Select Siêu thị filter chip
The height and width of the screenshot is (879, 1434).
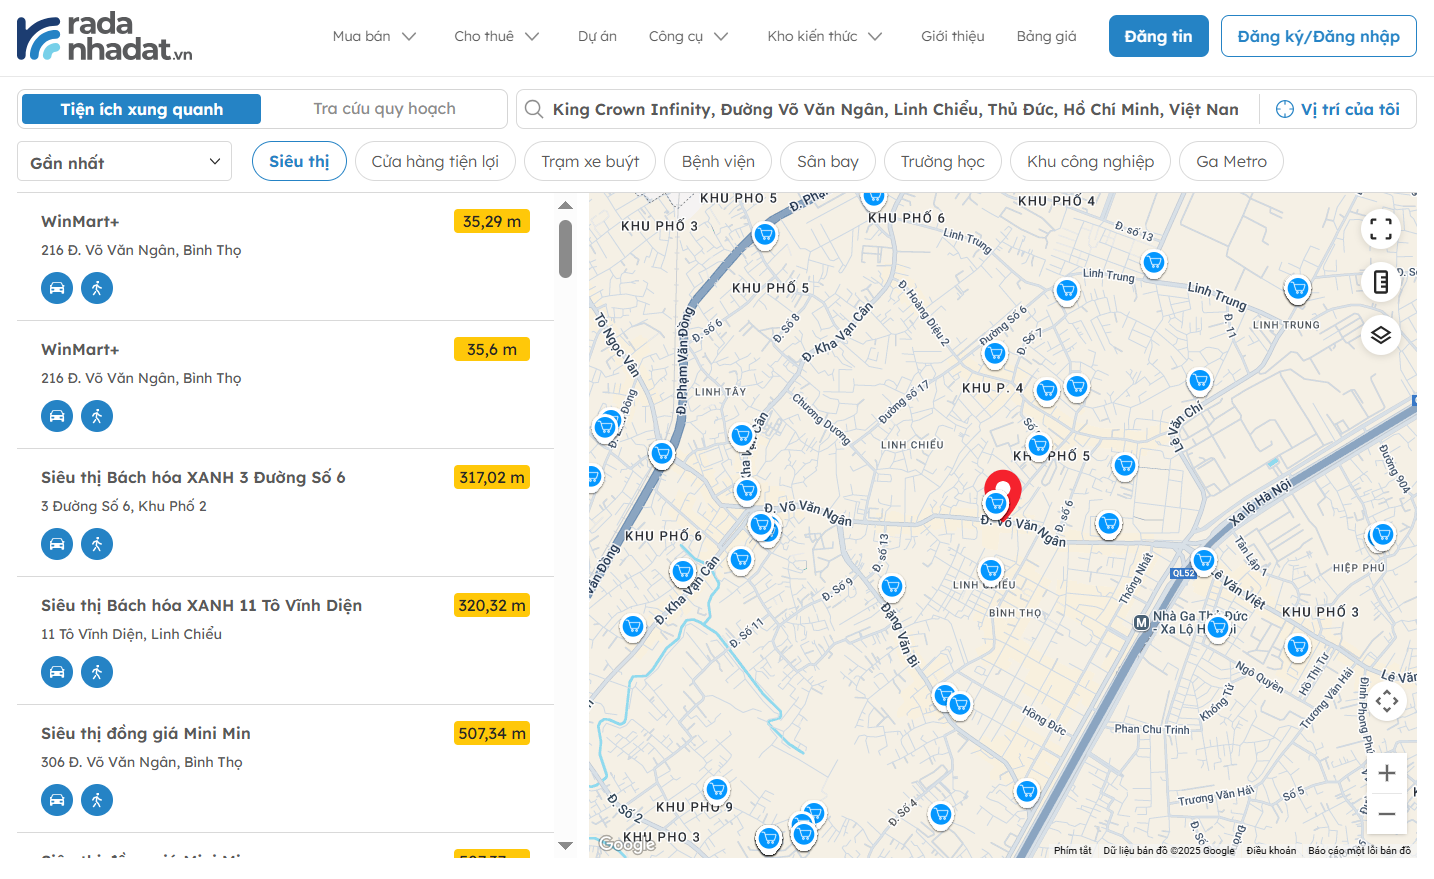click(299, 161)
